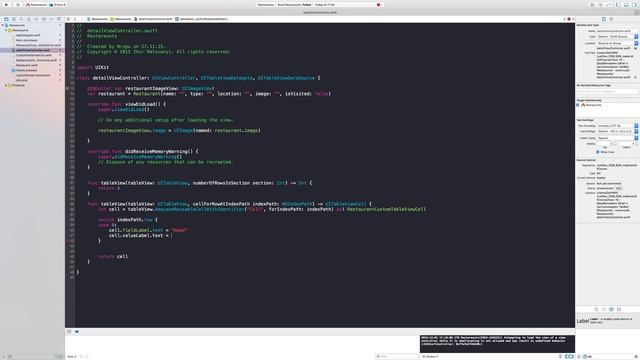Switch to the Quick Help inspector tab

pyautogui.click(x=611, y=19)
